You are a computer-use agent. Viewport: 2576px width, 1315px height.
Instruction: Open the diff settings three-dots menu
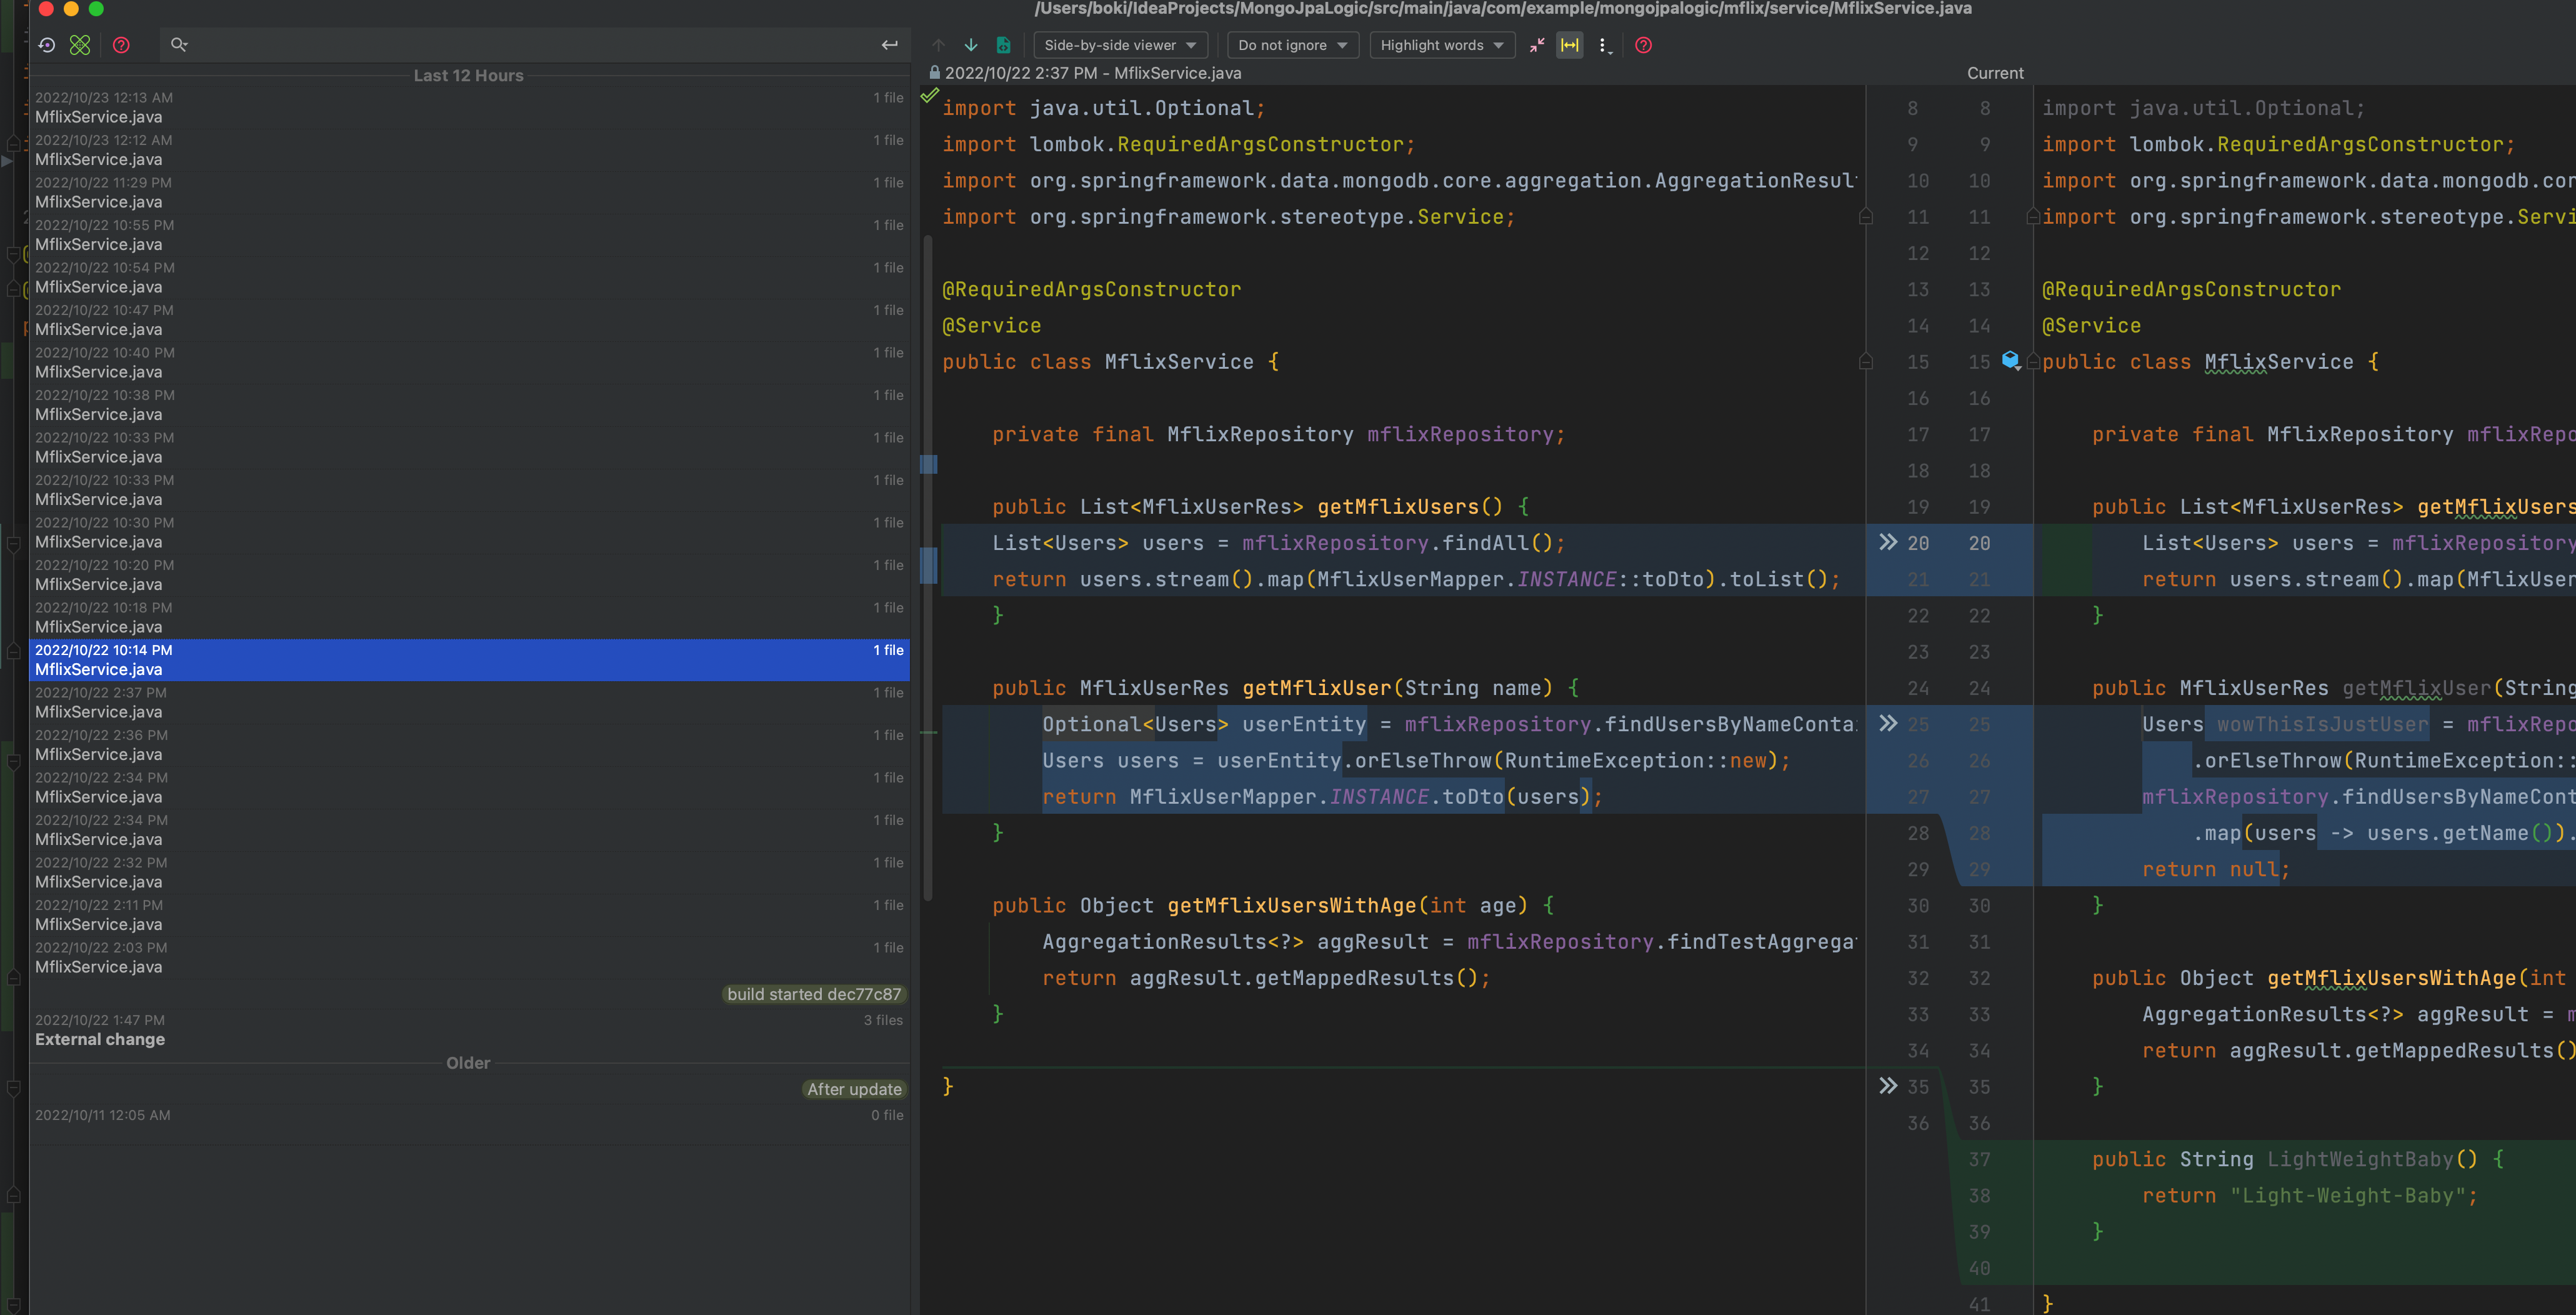(x=1603, y=45)
